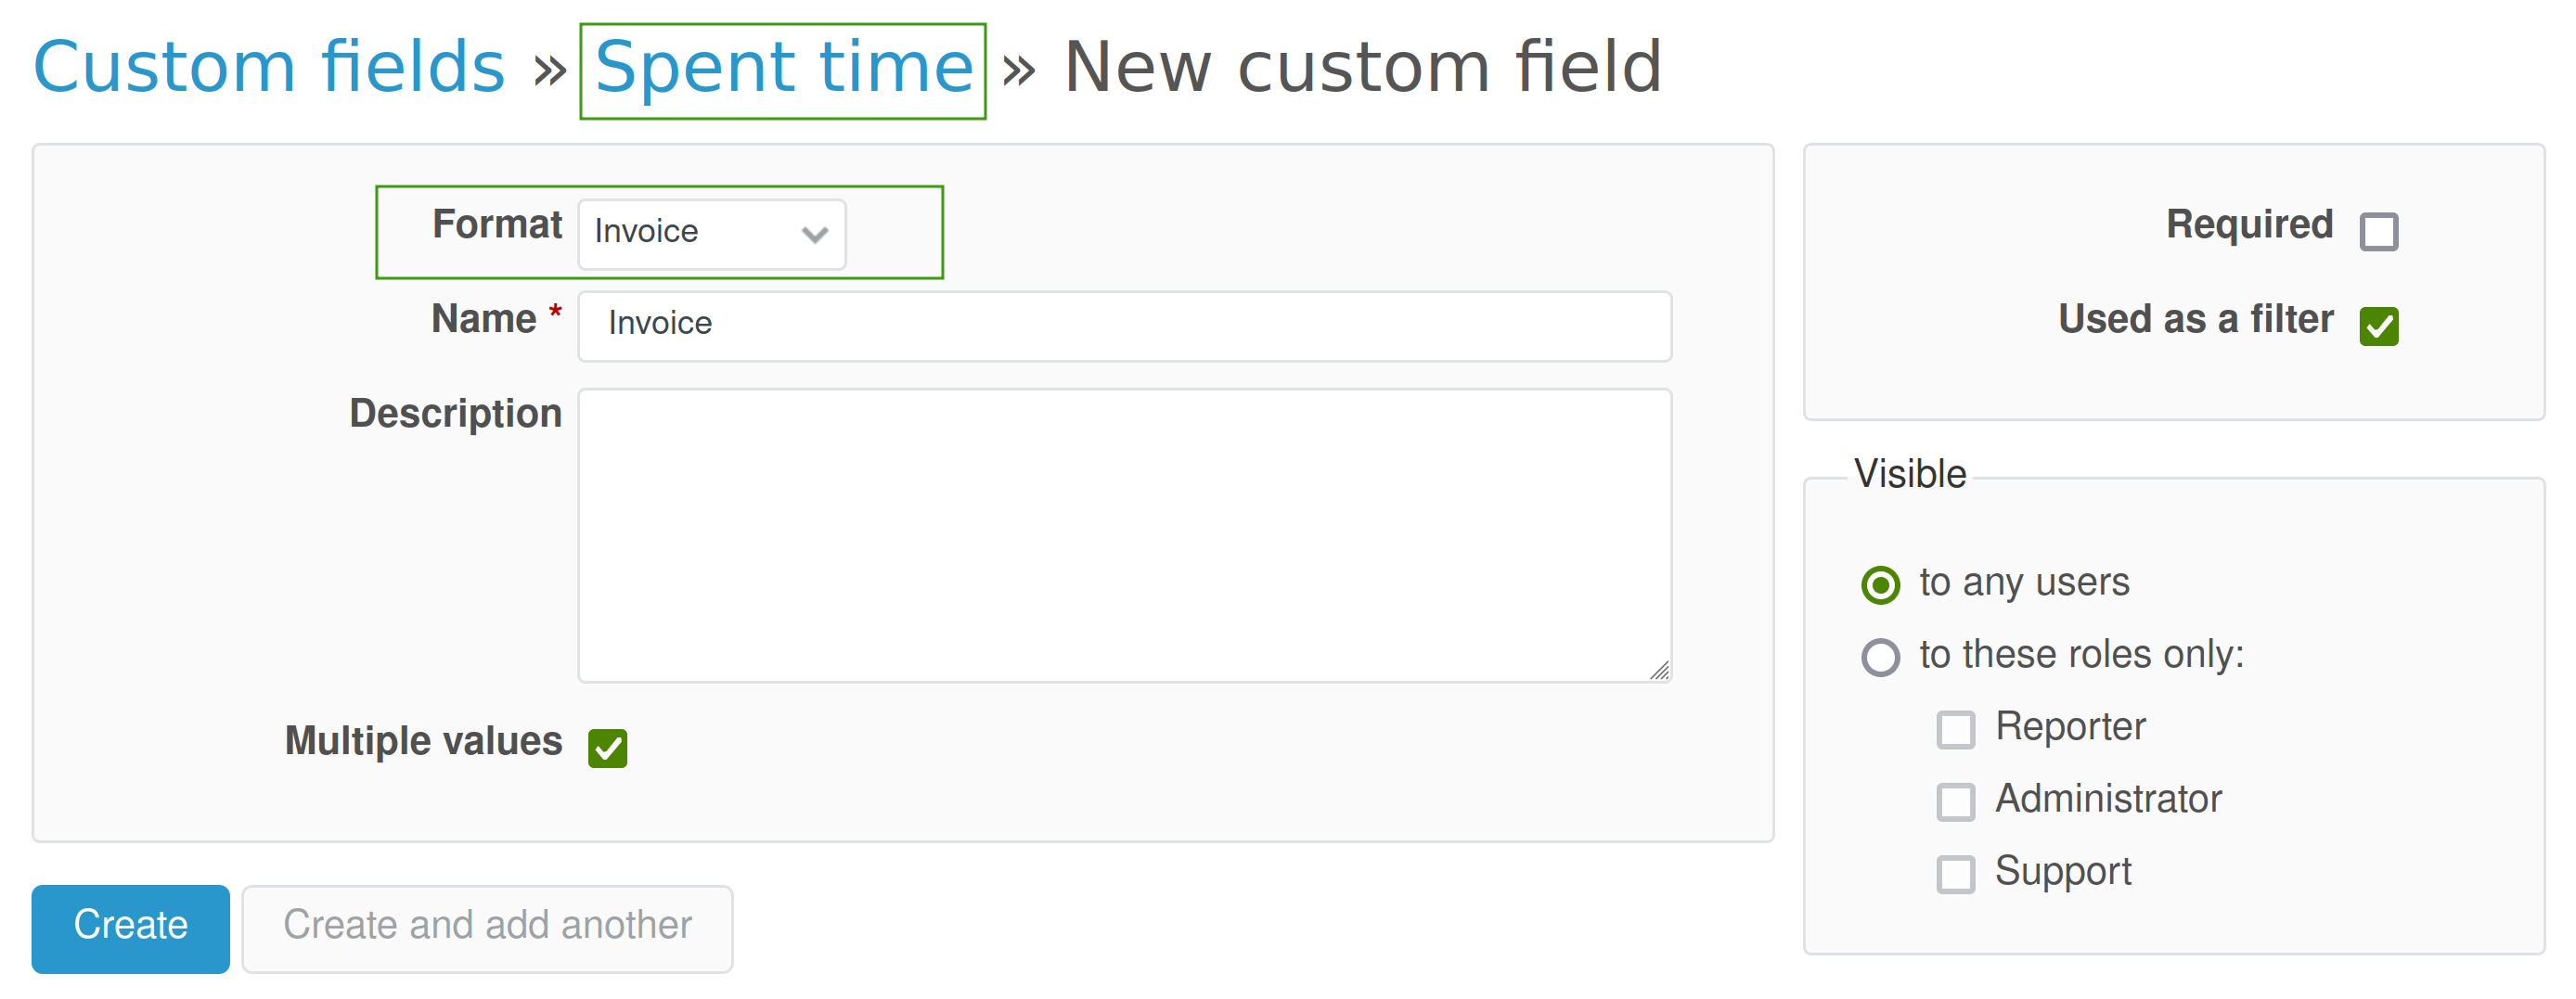Select the 'to any users' radio button

click(x=1880, y=585)
